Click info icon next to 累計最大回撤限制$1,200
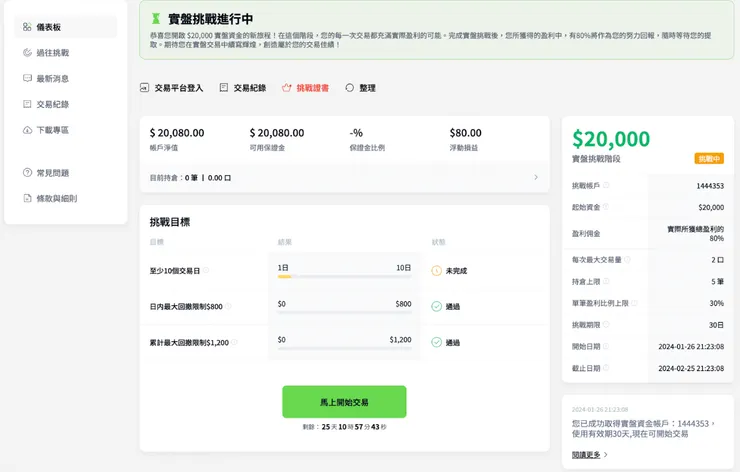The height and width of the screenshot is (472, 740). click(234, 342)
